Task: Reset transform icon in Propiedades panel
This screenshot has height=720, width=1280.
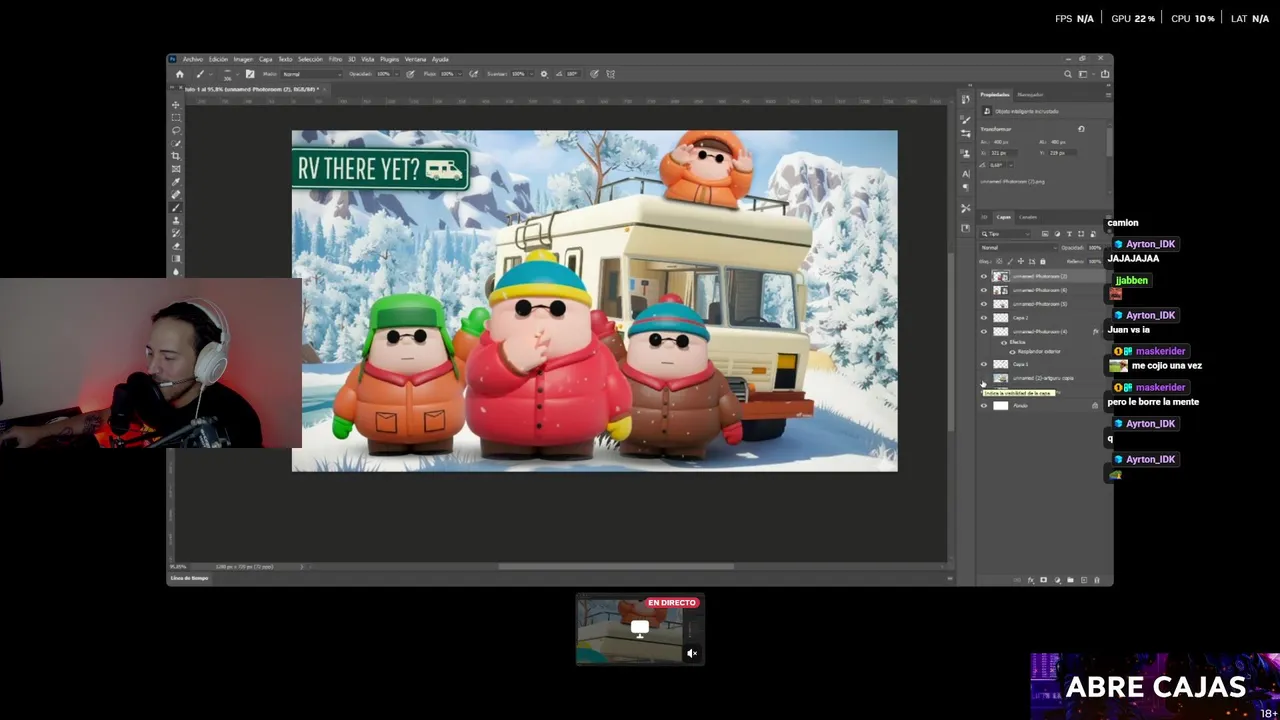Action: (1081, 129)
